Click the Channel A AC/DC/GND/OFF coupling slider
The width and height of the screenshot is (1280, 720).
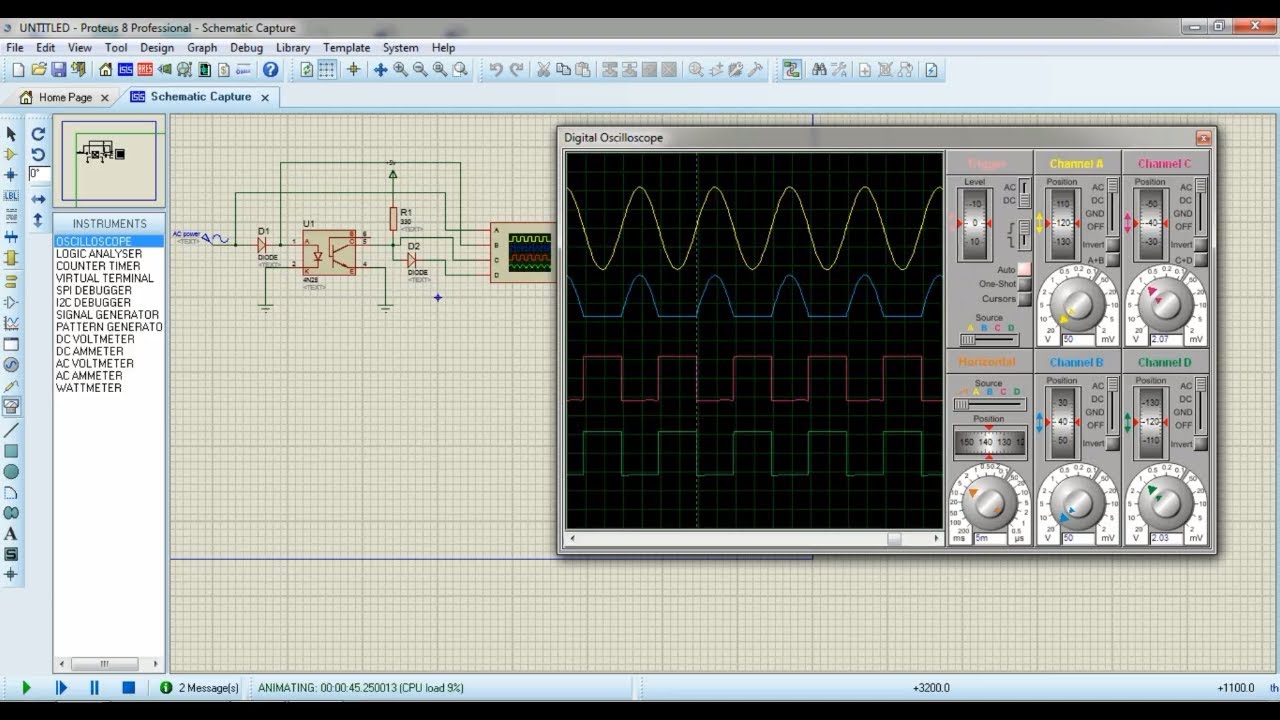pyautogui.click(x=1112, y=208)
